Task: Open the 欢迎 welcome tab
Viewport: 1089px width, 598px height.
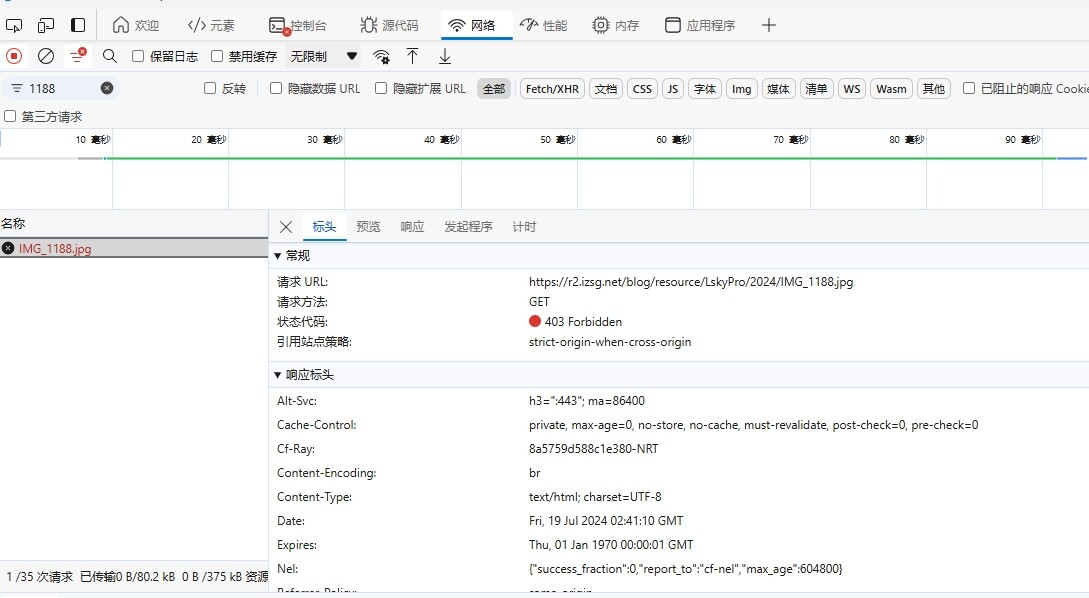Action: point(135,26)
